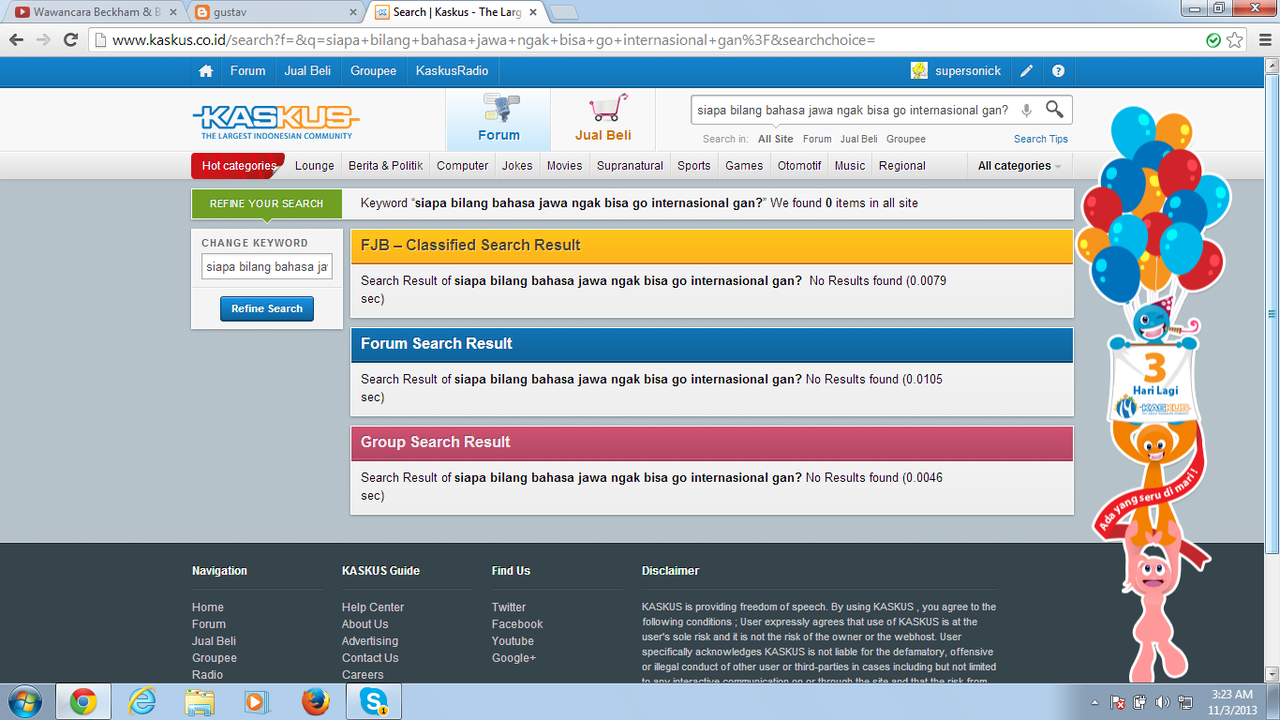This screenshot has height=720, width=1280.
Task: Click the supersonick username link
Action: (x=968, y=71)
